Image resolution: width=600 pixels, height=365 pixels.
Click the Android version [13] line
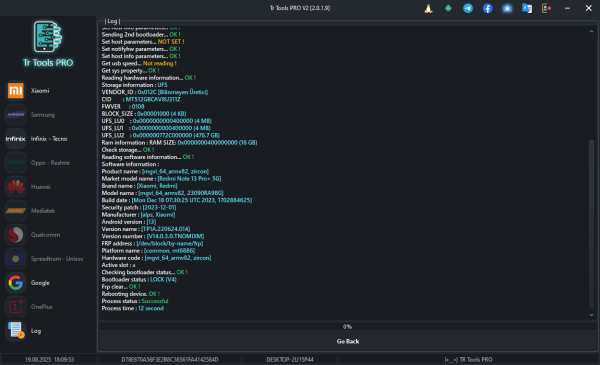pyautogui.click(x=129, y=222)
